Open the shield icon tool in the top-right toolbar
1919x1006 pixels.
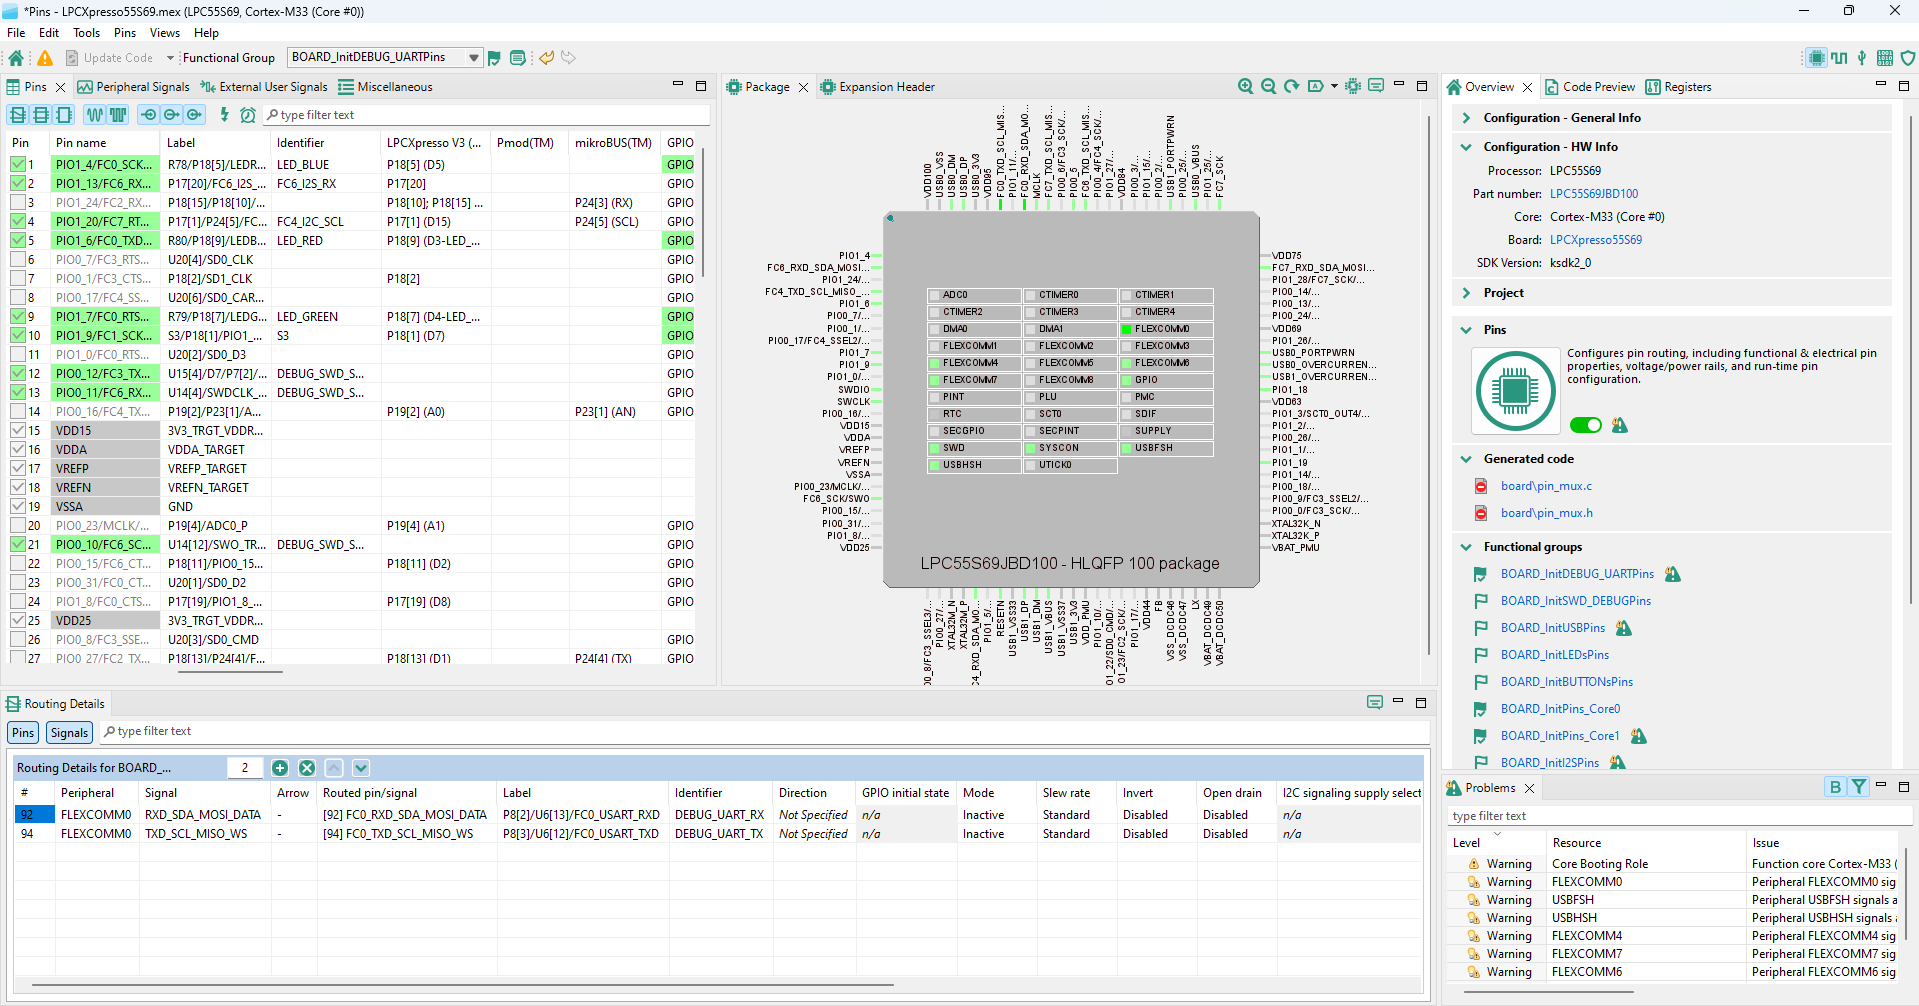(x=1907, y=58)
